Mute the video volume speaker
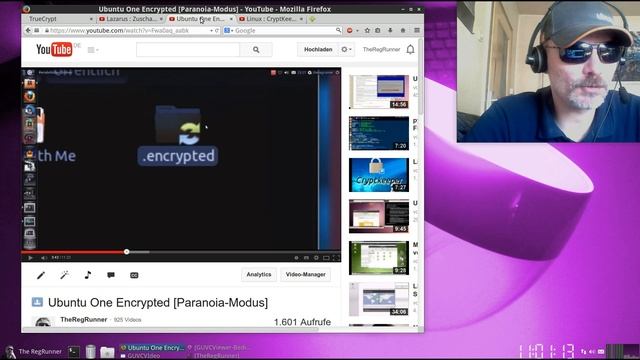Viewport: 640px width, 360px height. (44, 258)
